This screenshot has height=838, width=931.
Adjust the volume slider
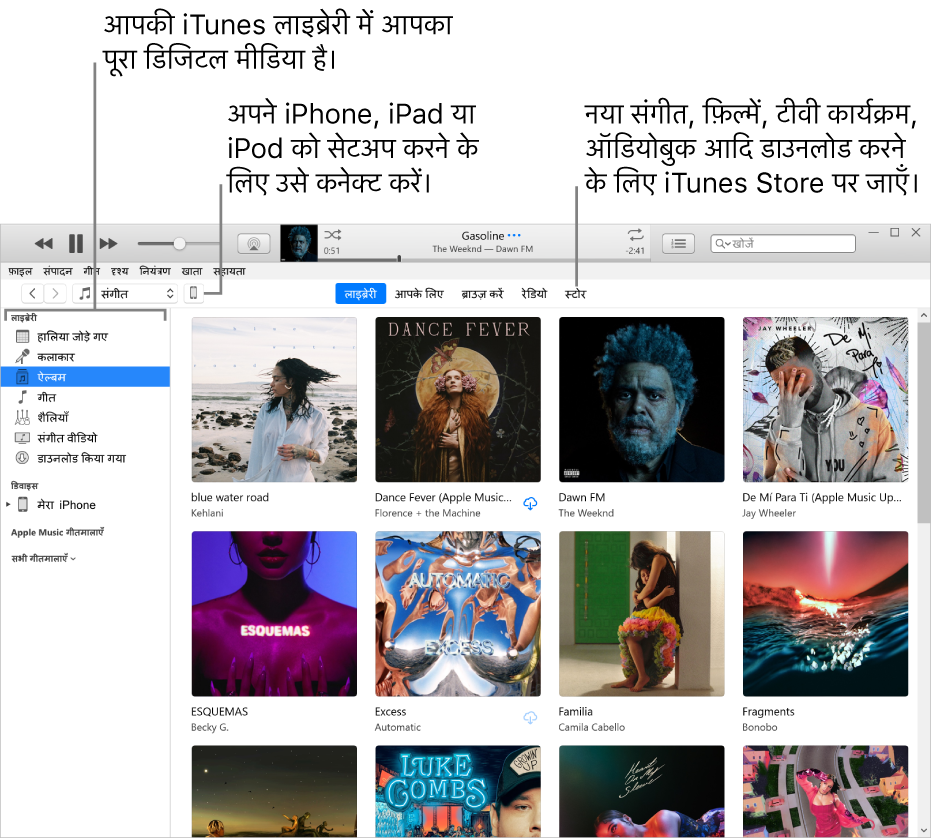coord(177,242)
